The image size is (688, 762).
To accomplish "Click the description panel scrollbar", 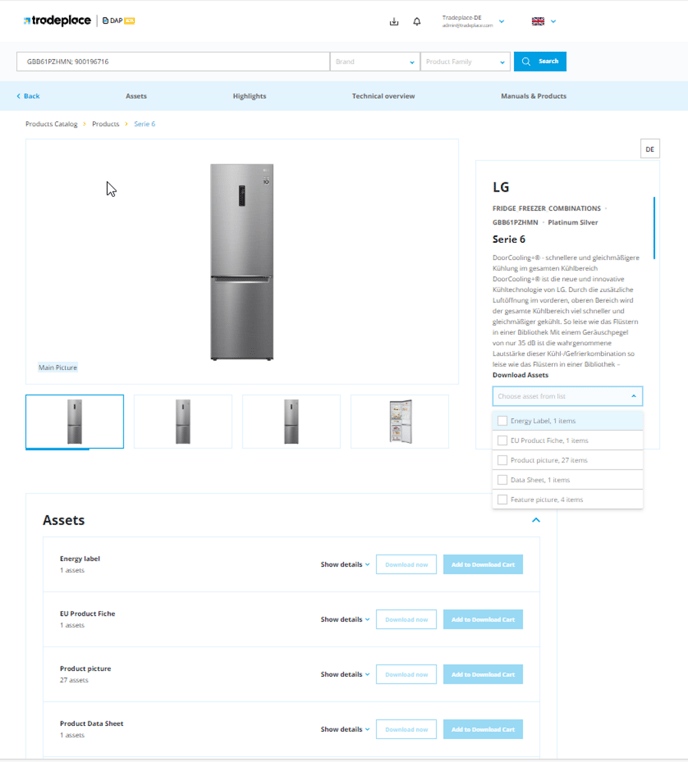I will 654,227.
